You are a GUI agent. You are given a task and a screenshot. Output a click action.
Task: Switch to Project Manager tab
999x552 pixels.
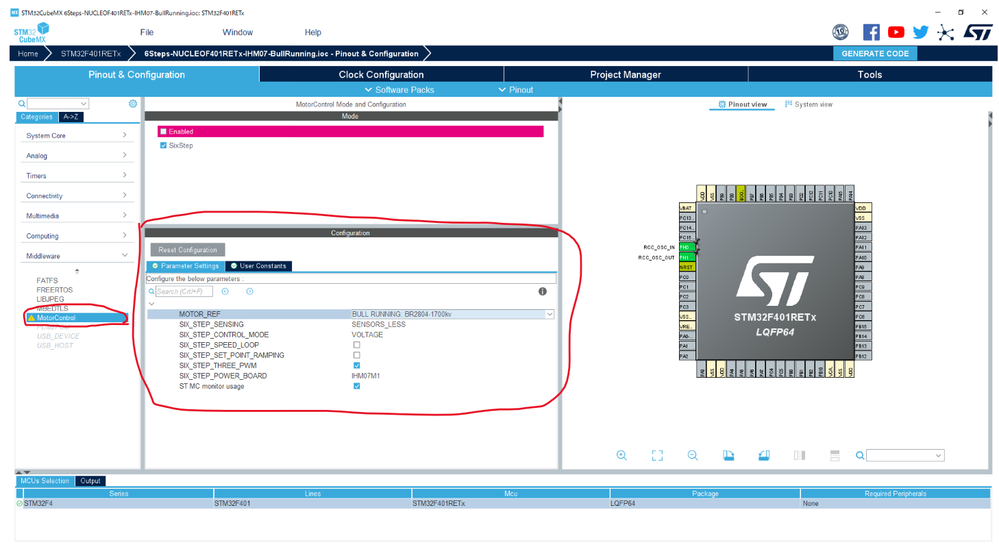point(625,75)
